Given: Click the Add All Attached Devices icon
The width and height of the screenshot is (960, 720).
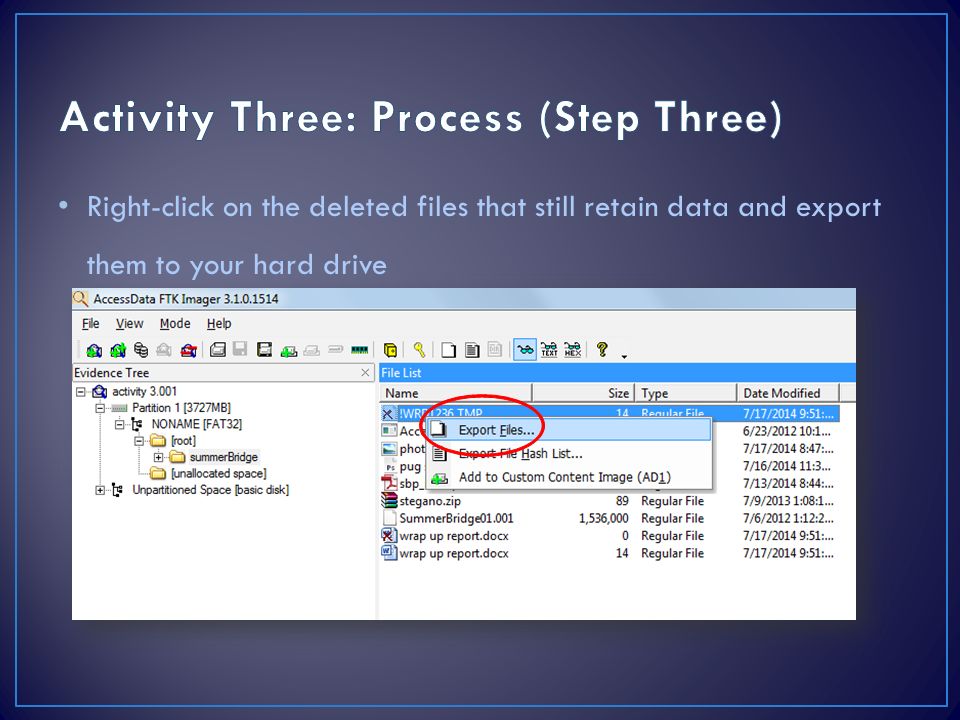Looking at the screenshot, I should point(118,350).
